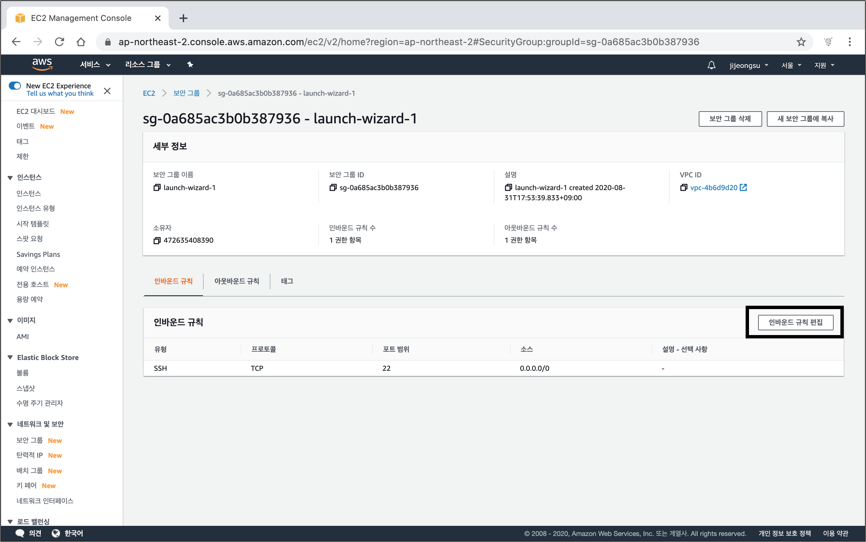Viewport: 866px width, 542px height.
Task: Open 스냅샷 in sidebar
Action: (25, 388)
